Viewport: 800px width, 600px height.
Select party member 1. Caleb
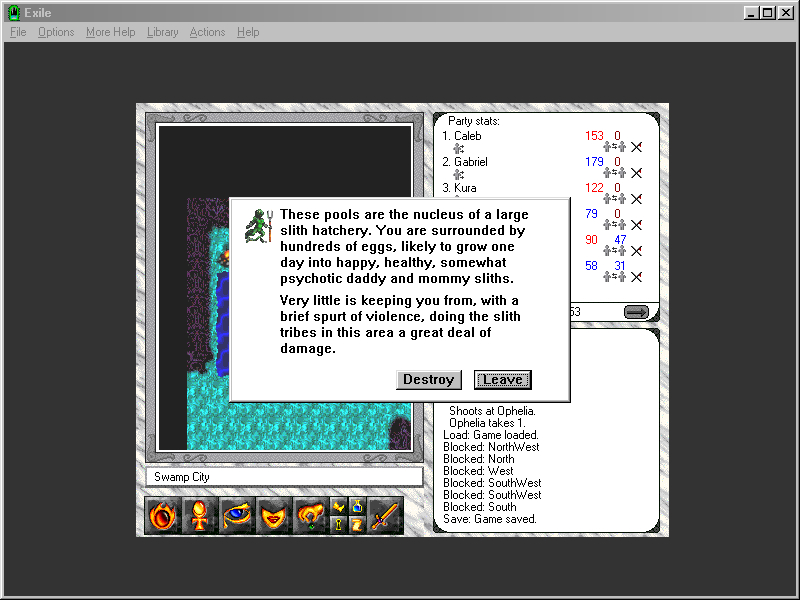pyautogui.click(x=462, y=136)
